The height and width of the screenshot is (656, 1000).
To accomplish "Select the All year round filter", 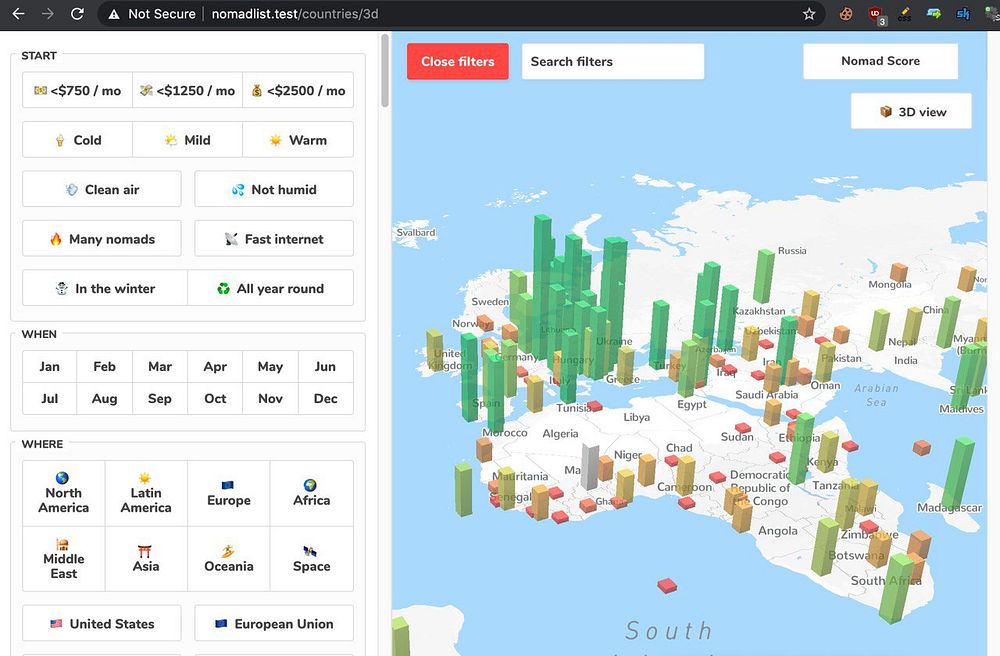I will tap(270, 288).
